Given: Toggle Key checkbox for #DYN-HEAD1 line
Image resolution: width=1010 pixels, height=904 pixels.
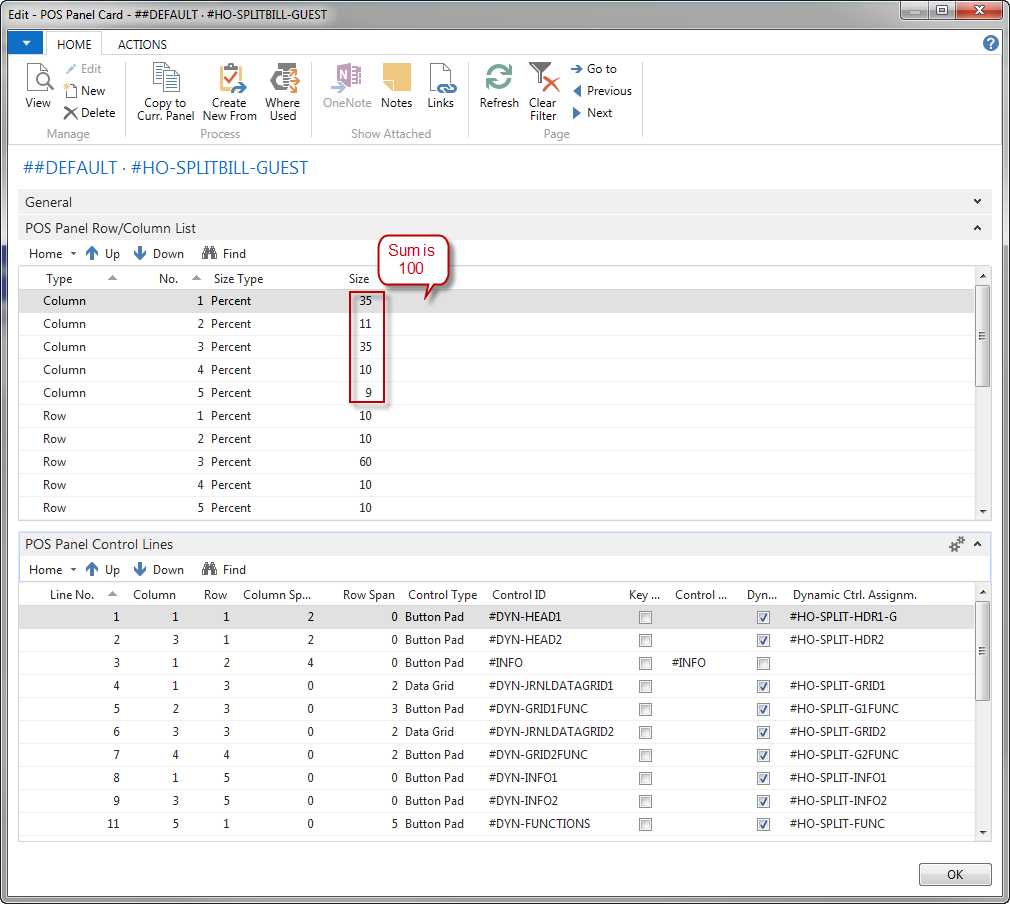Looking at the screenshot, I should click(646, 618).
